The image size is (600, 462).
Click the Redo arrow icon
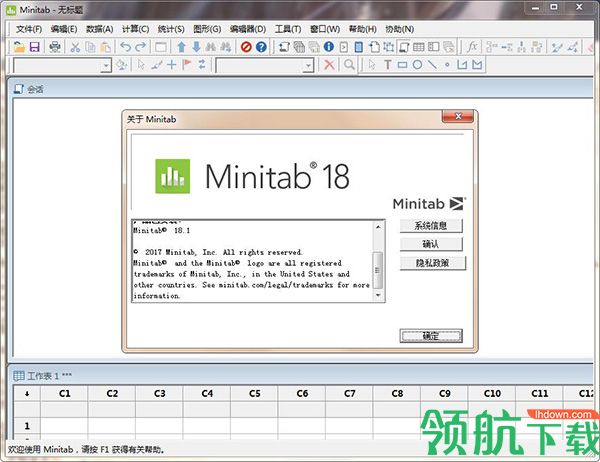[140, 47]
